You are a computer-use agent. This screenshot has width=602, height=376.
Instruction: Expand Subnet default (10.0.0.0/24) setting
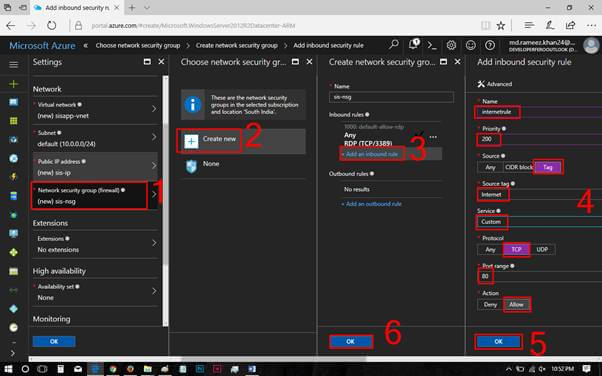95,138
